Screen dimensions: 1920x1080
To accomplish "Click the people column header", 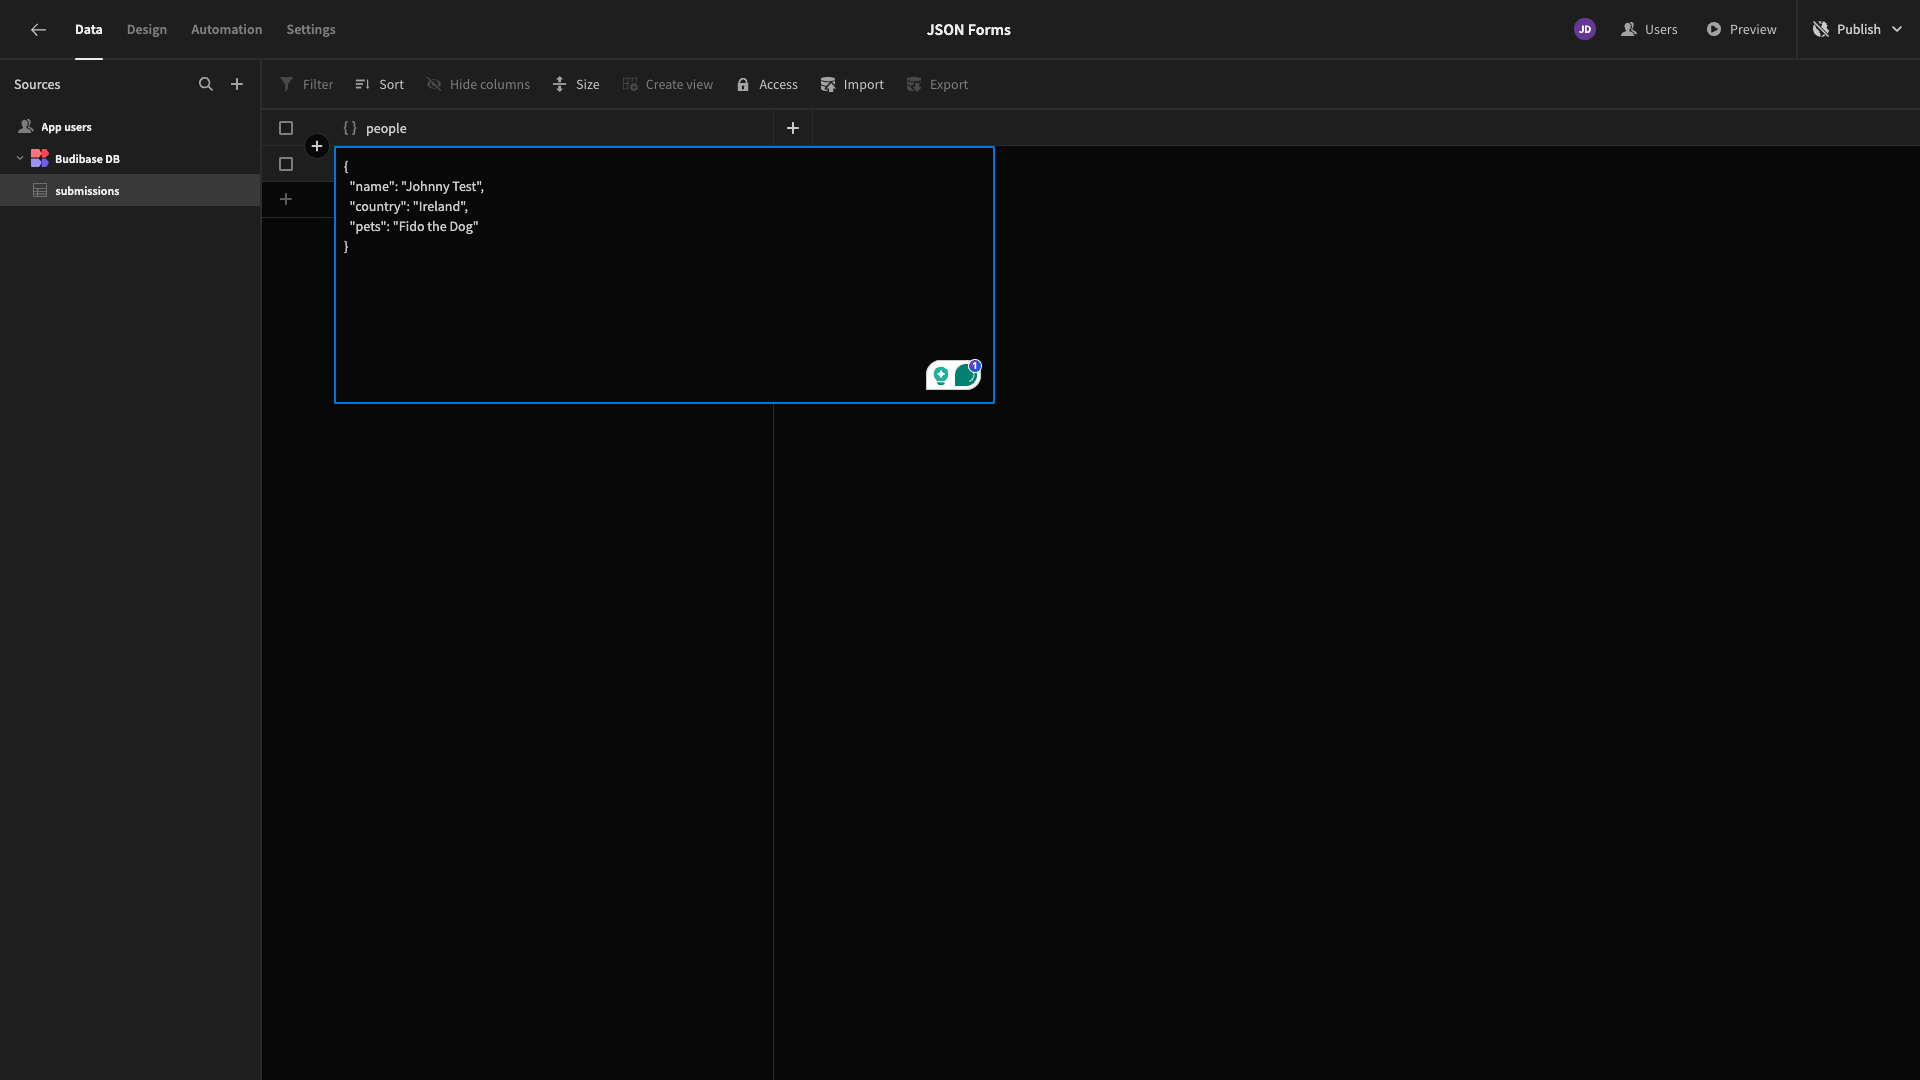I will [x=553, y=128].
